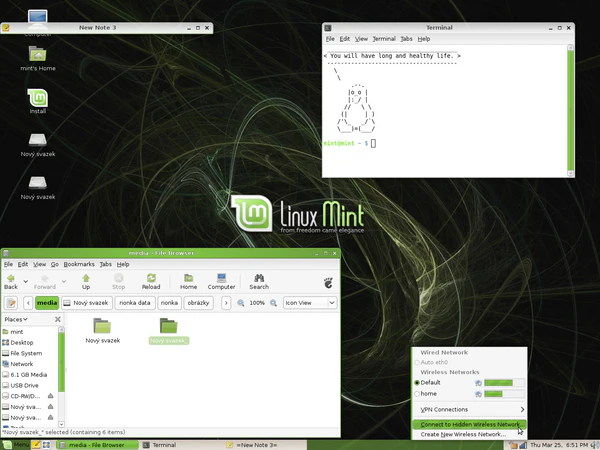Open the Icon View dropdown
The width and height of the screenshot is (600, 450).
click(x=310, y=302)
